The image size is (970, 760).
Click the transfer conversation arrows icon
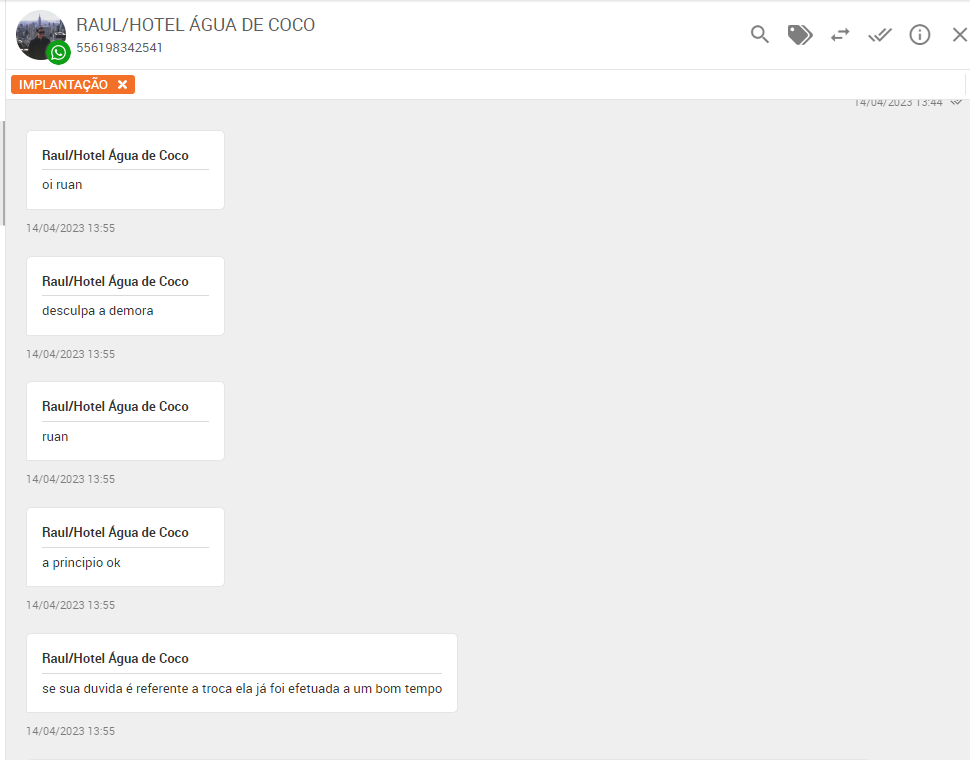pyautogui.click(x=840, y=35)
